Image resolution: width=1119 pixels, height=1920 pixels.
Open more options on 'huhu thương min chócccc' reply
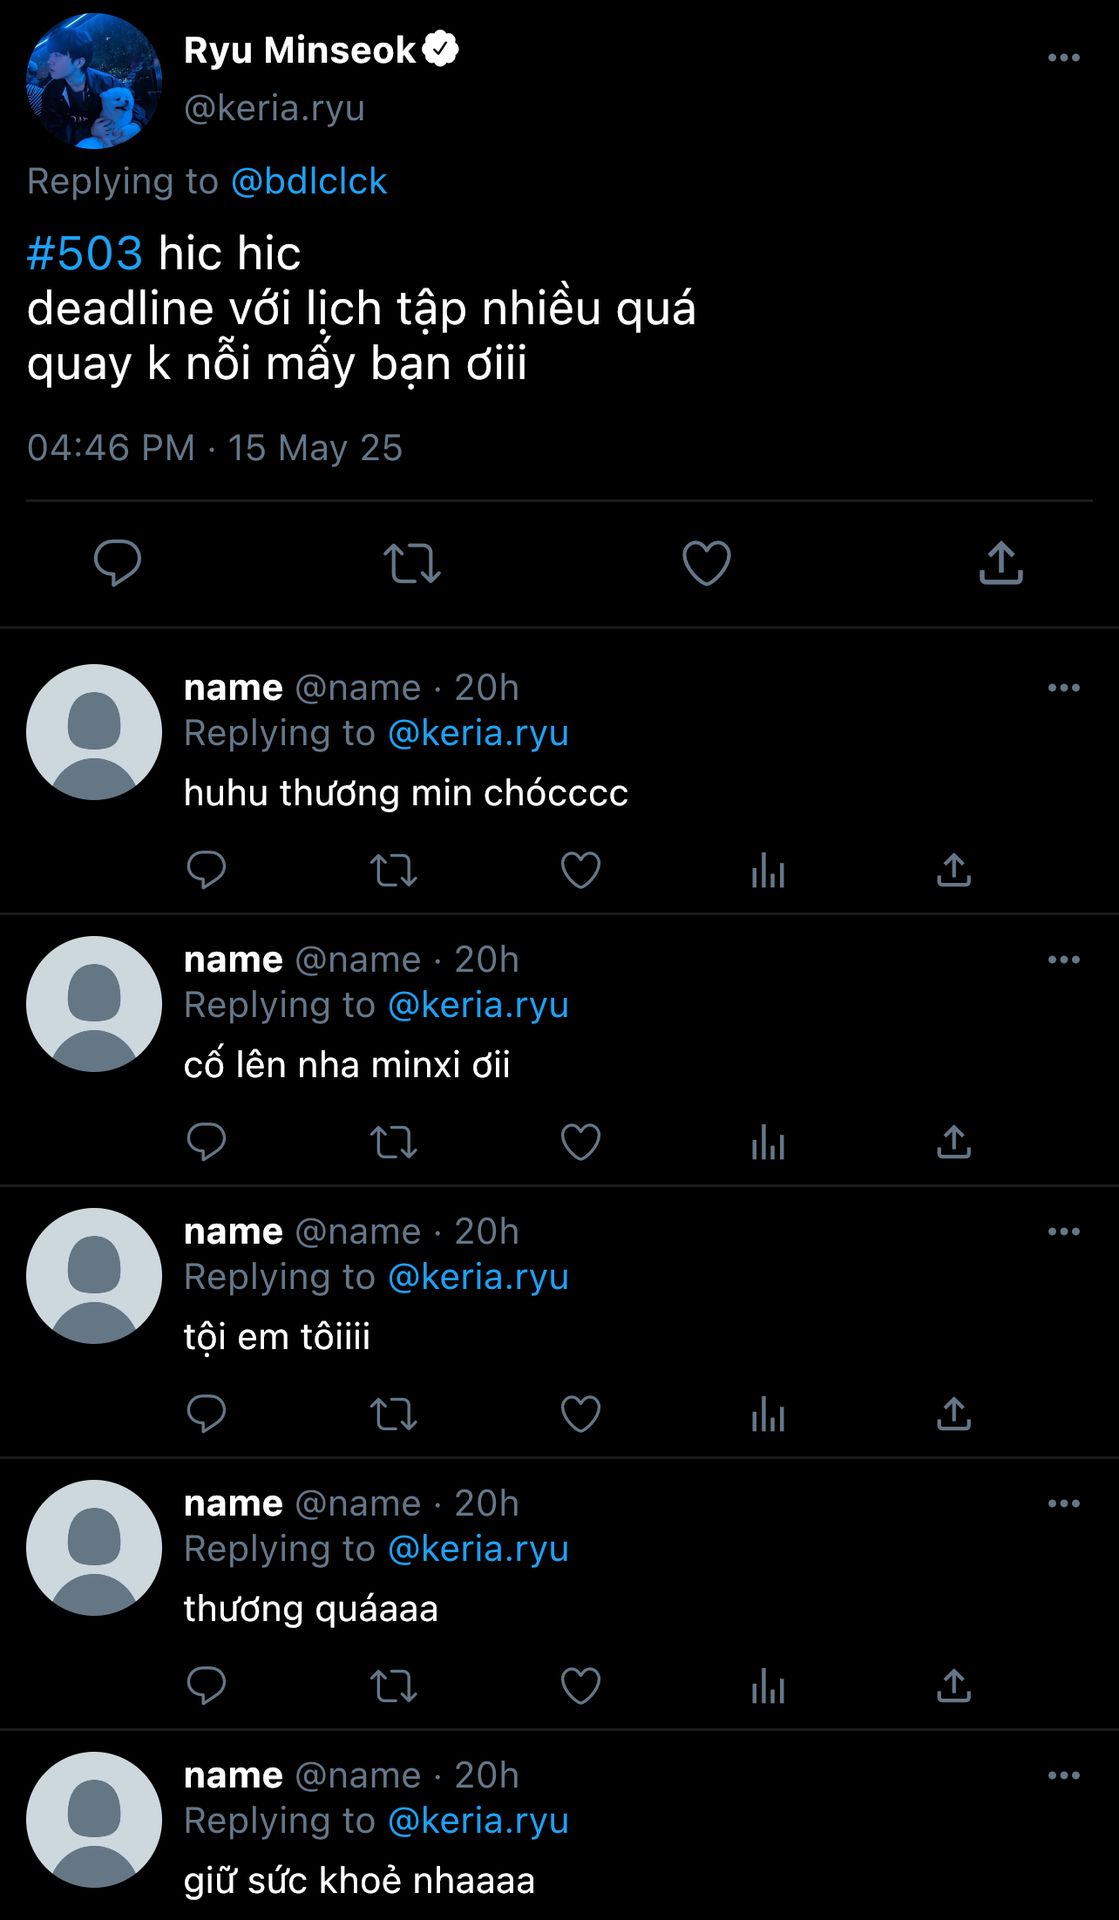point(1063,688)
